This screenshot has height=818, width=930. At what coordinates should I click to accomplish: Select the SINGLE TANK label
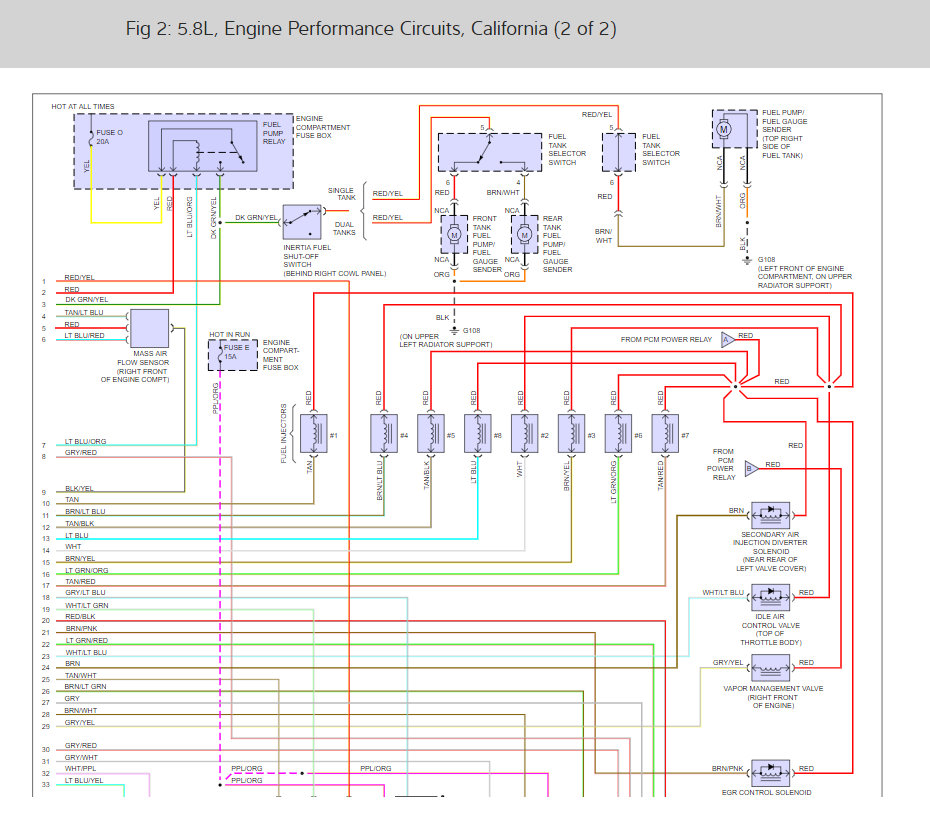[x=342, y=194]
